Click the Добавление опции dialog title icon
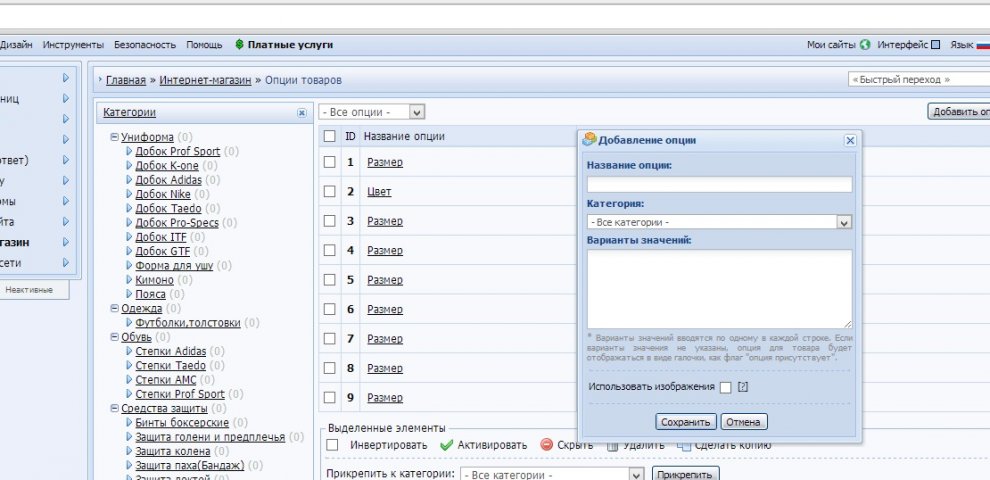 coord(589,140)
